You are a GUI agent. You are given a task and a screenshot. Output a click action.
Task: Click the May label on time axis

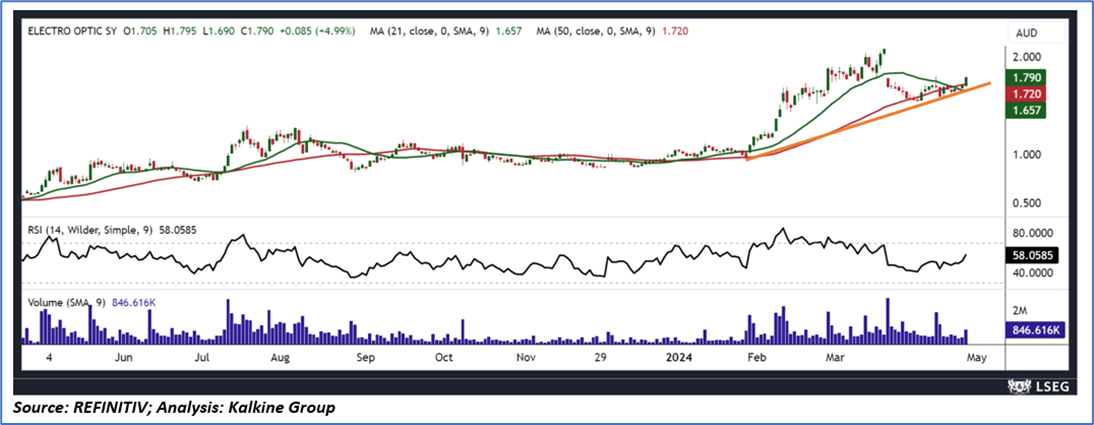tap(977, 358)
